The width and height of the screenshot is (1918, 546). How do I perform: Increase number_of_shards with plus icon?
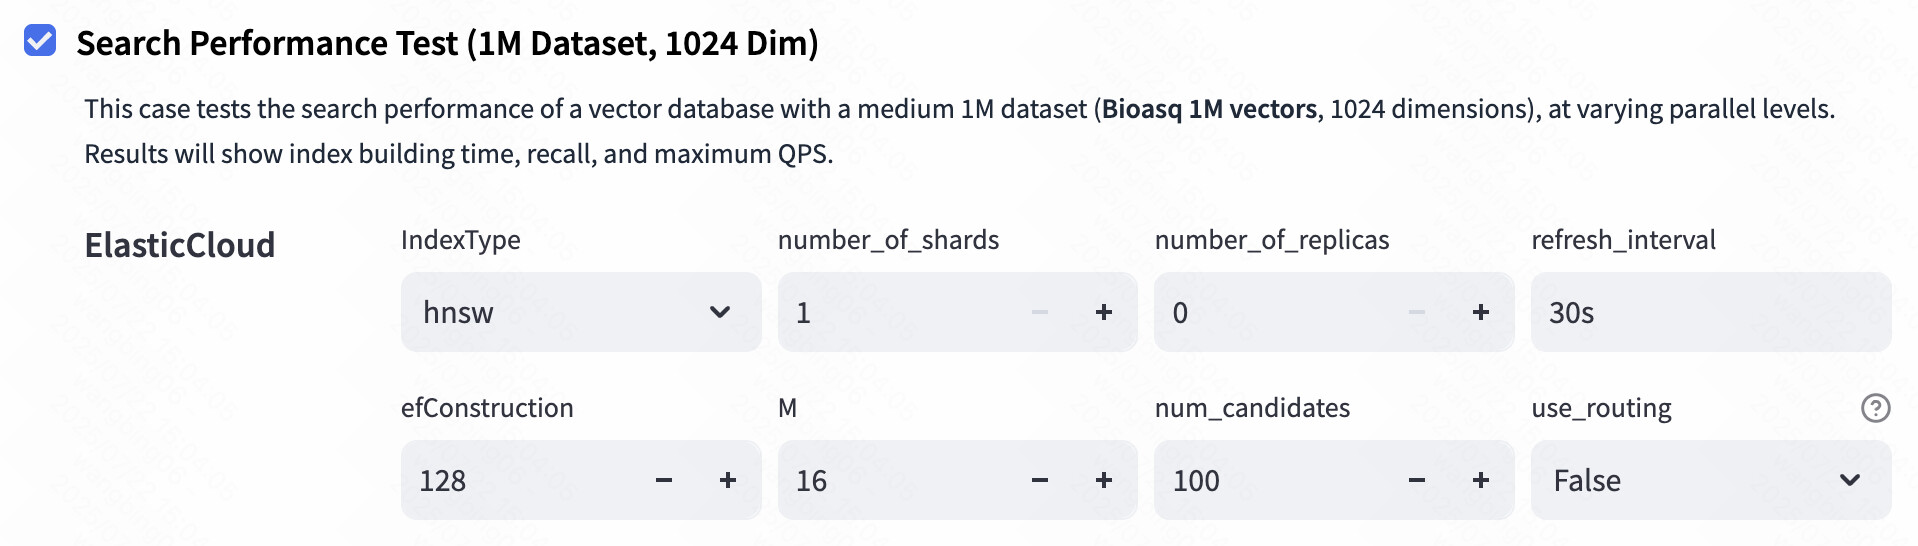pyautogui.click(x=1104, y=312)
